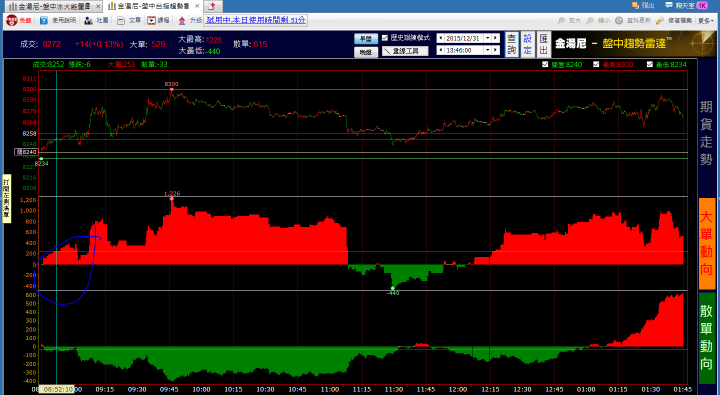Select the 期貨走勢 side panel label
Viewport: 720px width, 395px height.
[706, 133]
